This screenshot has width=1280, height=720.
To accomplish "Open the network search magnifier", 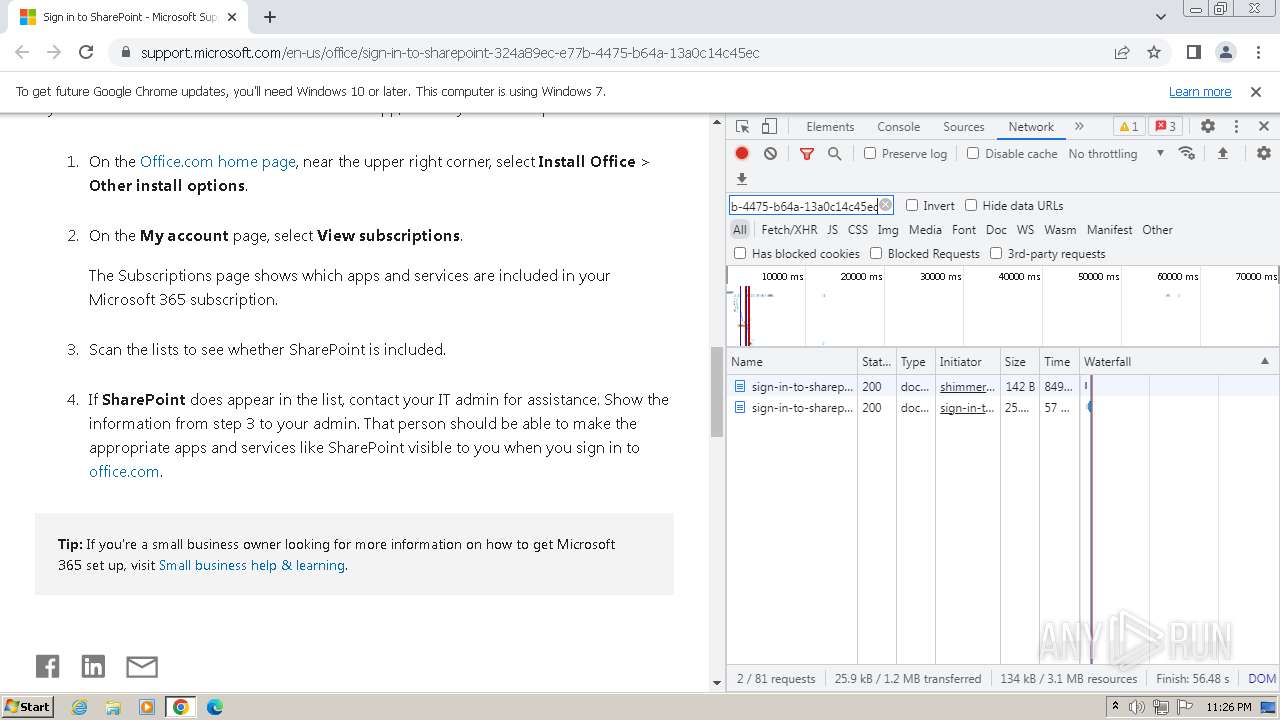I will pos(834,153).
